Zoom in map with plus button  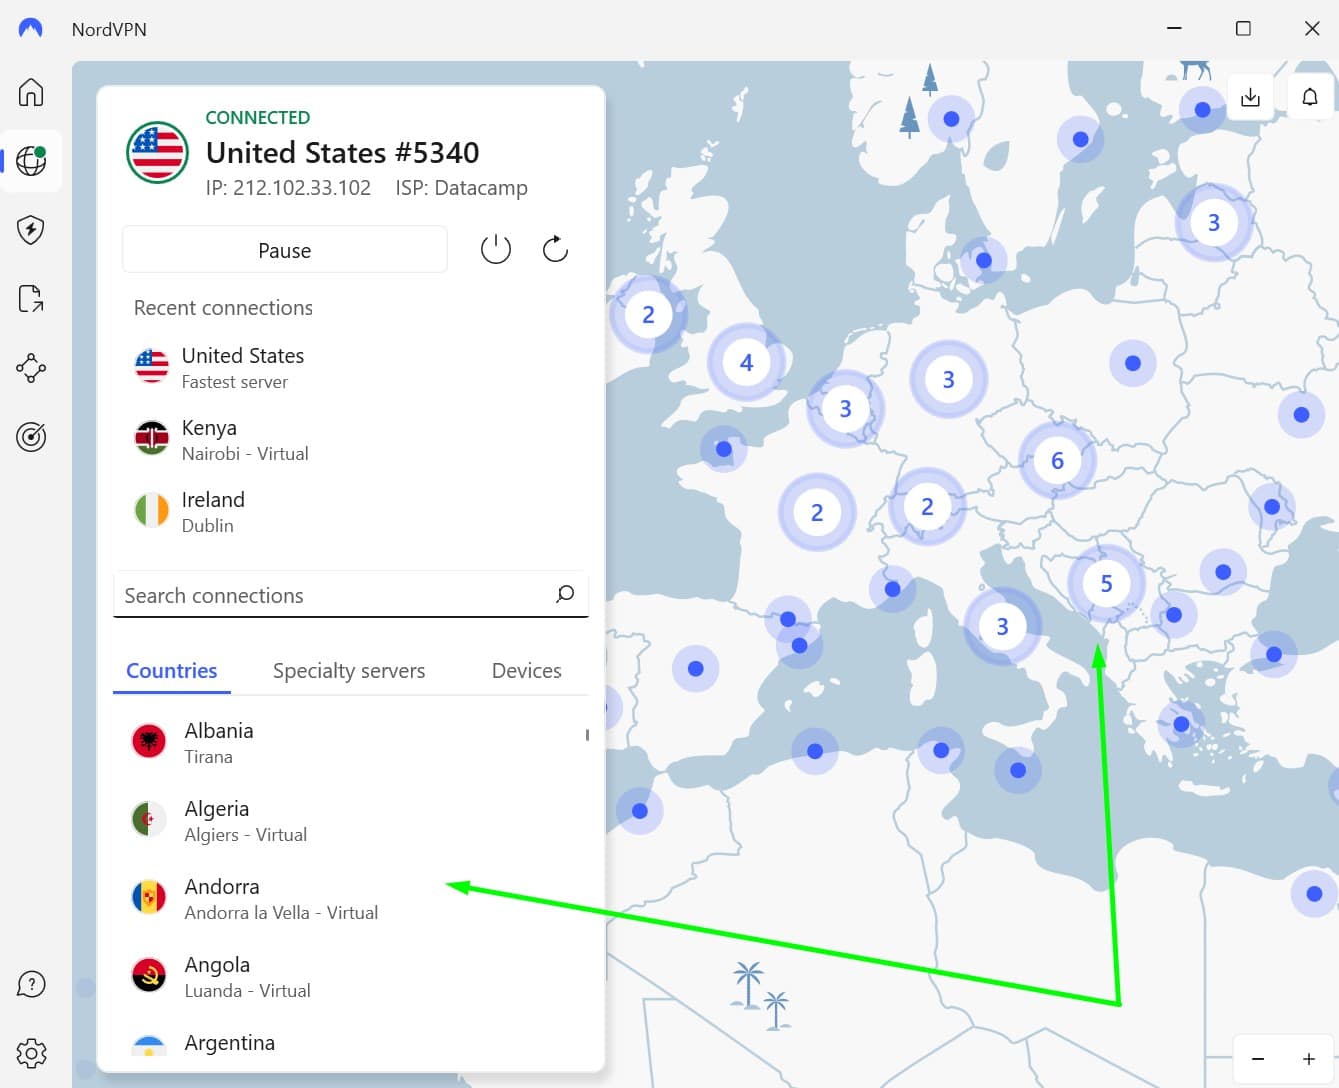[1308, 1059]
